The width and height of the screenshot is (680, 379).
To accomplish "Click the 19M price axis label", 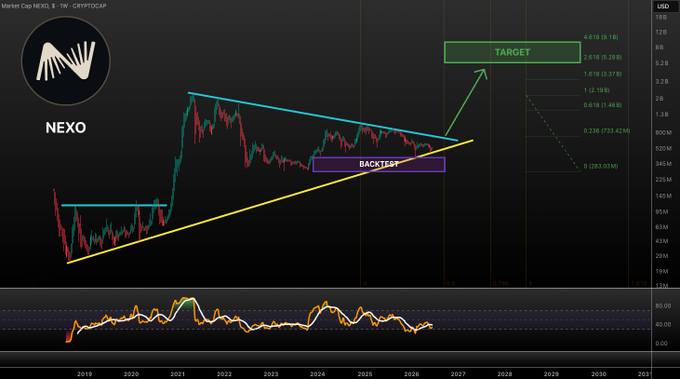I will pyautogui.click(x=662, y=271).
